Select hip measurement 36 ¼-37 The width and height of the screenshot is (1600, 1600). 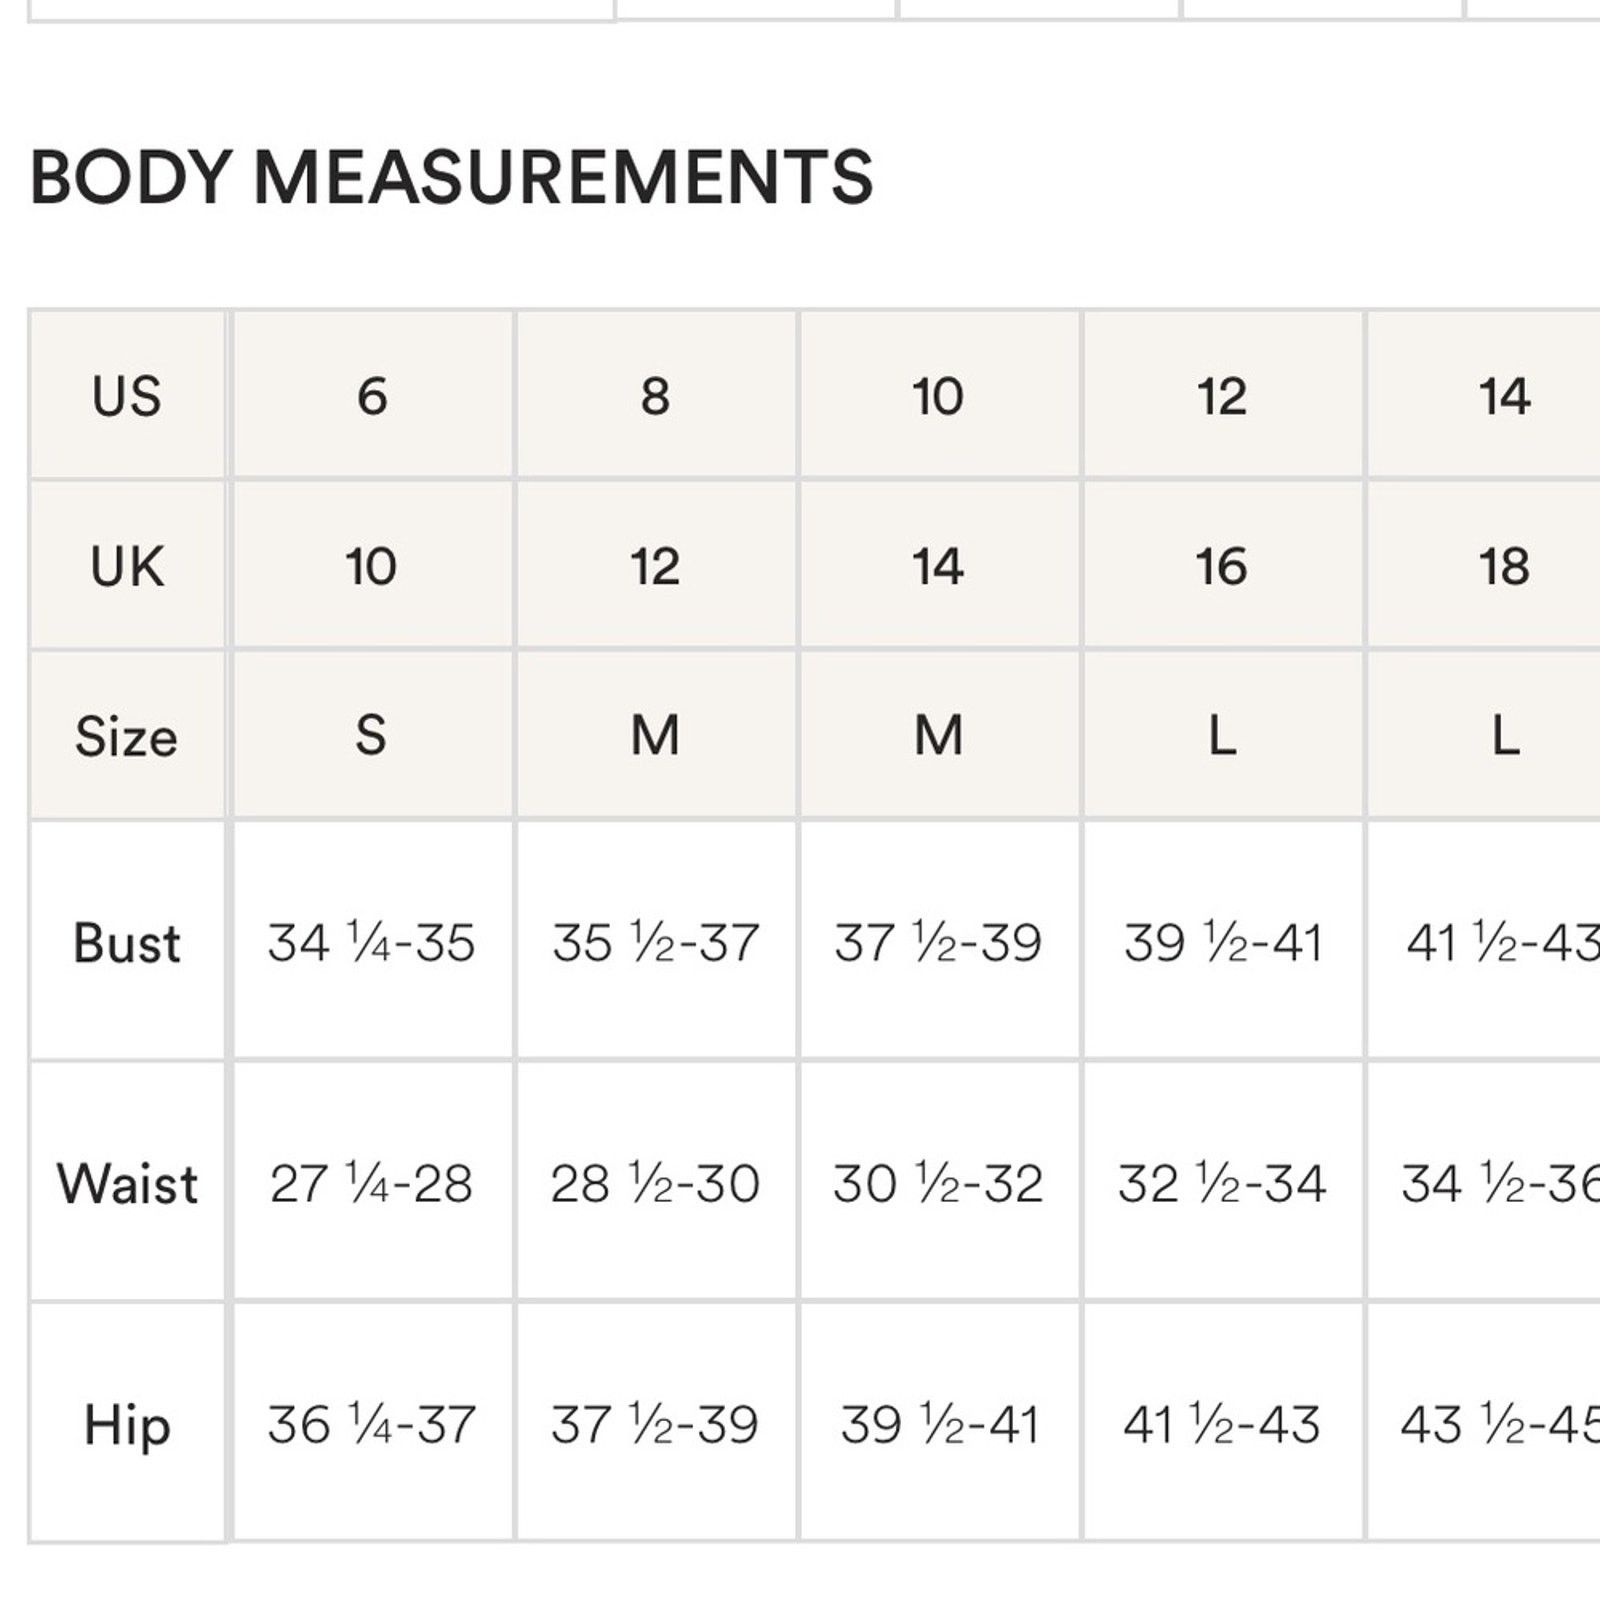(x=373, y=1424)
